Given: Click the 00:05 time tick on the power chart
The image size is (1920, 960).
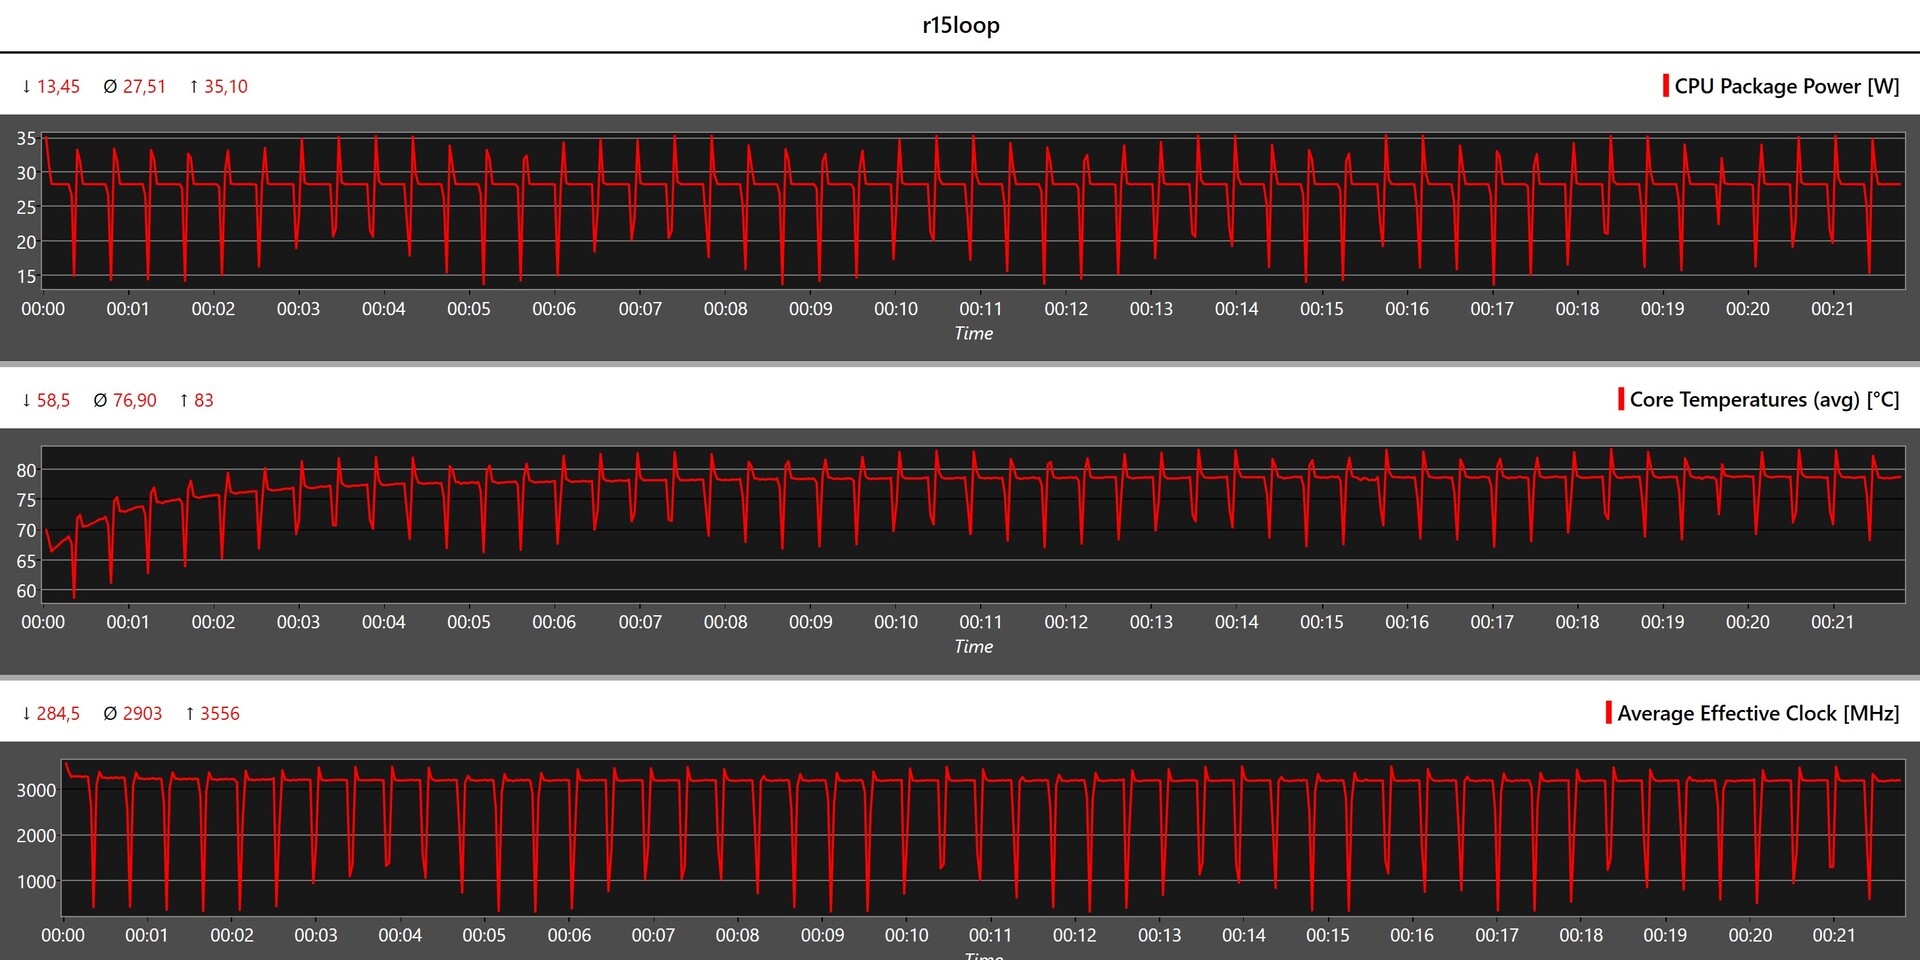Looking at the screenshot, I should [x=469, y=309].
